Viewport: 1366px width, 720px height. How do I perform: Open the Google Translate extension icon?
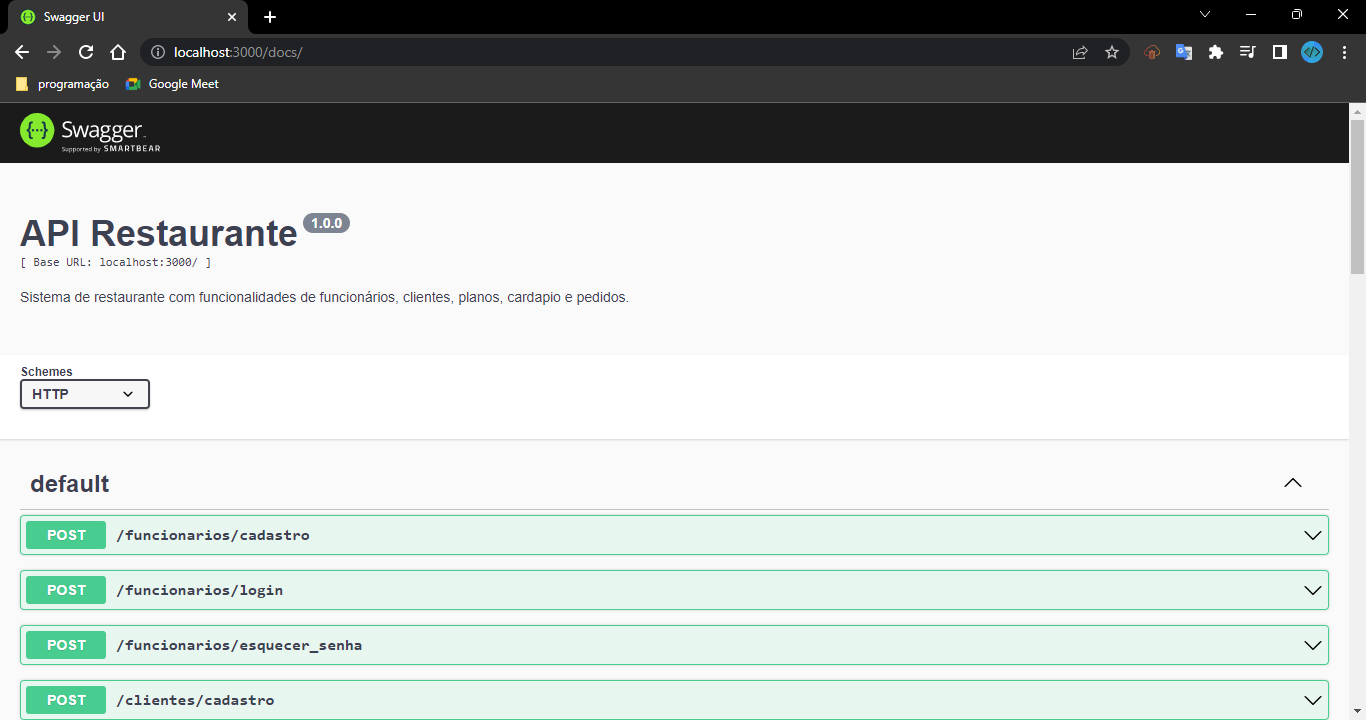click(1183, 51)
